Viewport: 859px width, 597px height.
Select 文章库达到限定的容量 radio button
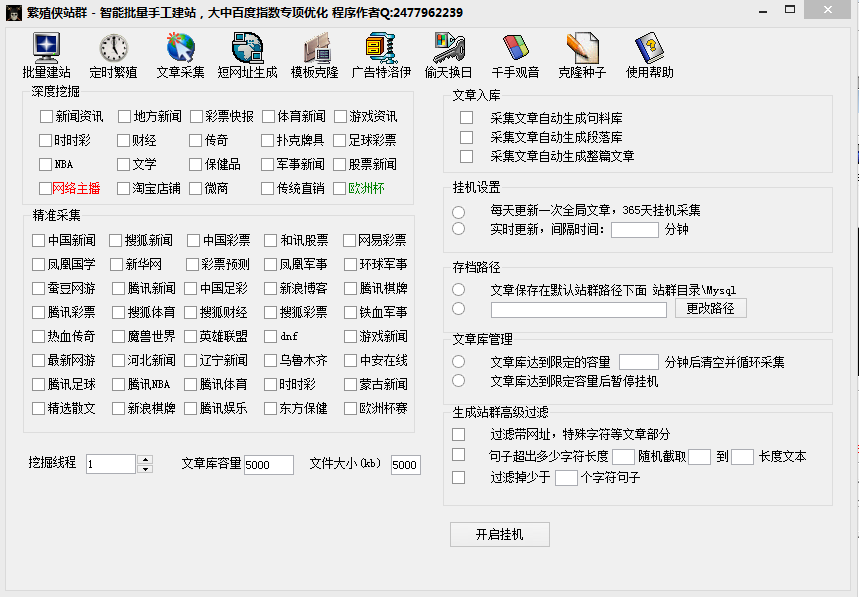tap(459, 361)
